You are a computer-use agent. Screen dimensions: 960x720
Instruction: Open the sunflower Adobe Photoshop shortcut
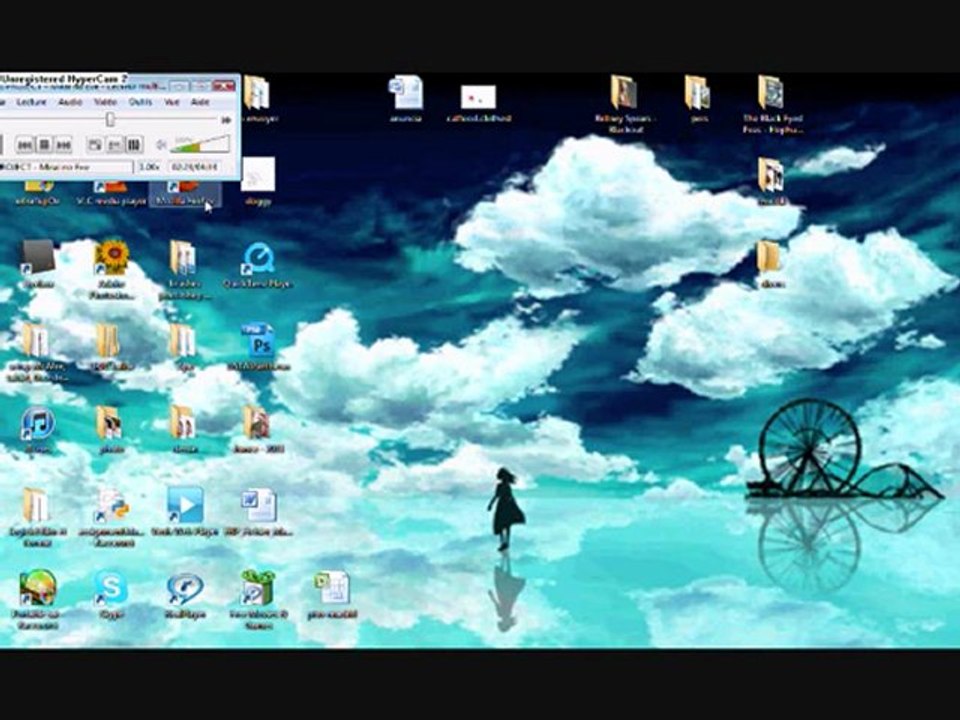[x=112, y=258]
